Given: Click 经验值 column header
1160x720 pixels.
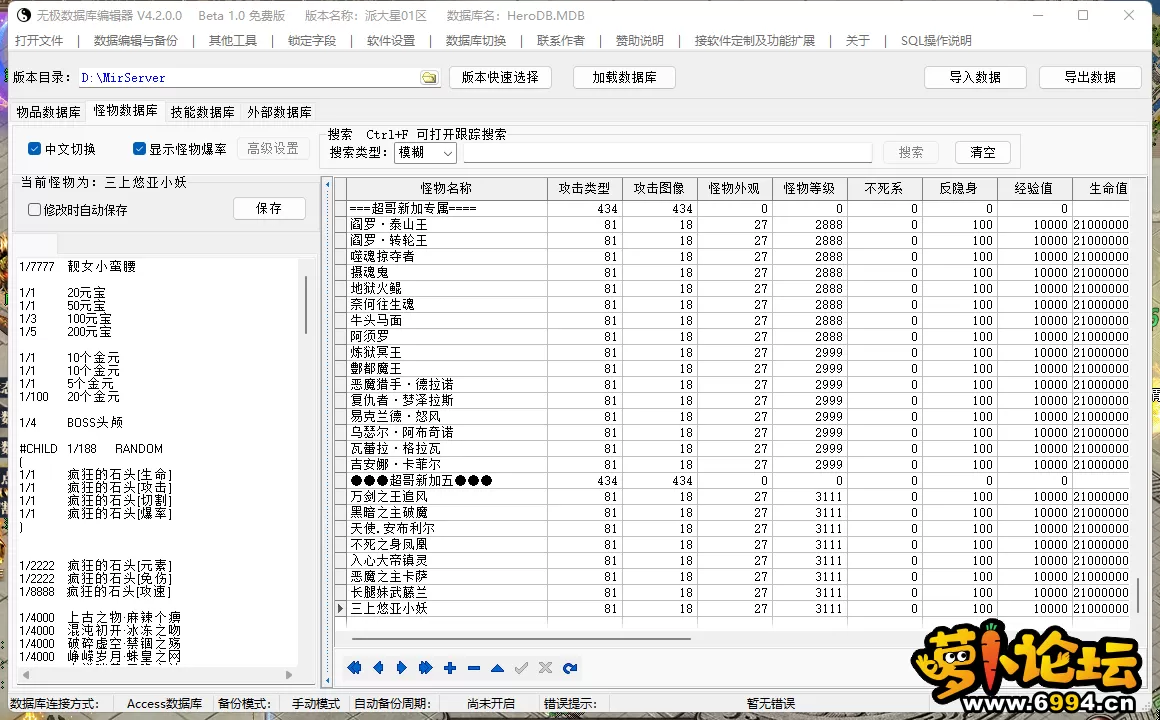Looking at the screenshot, I should coord(1034,189).
